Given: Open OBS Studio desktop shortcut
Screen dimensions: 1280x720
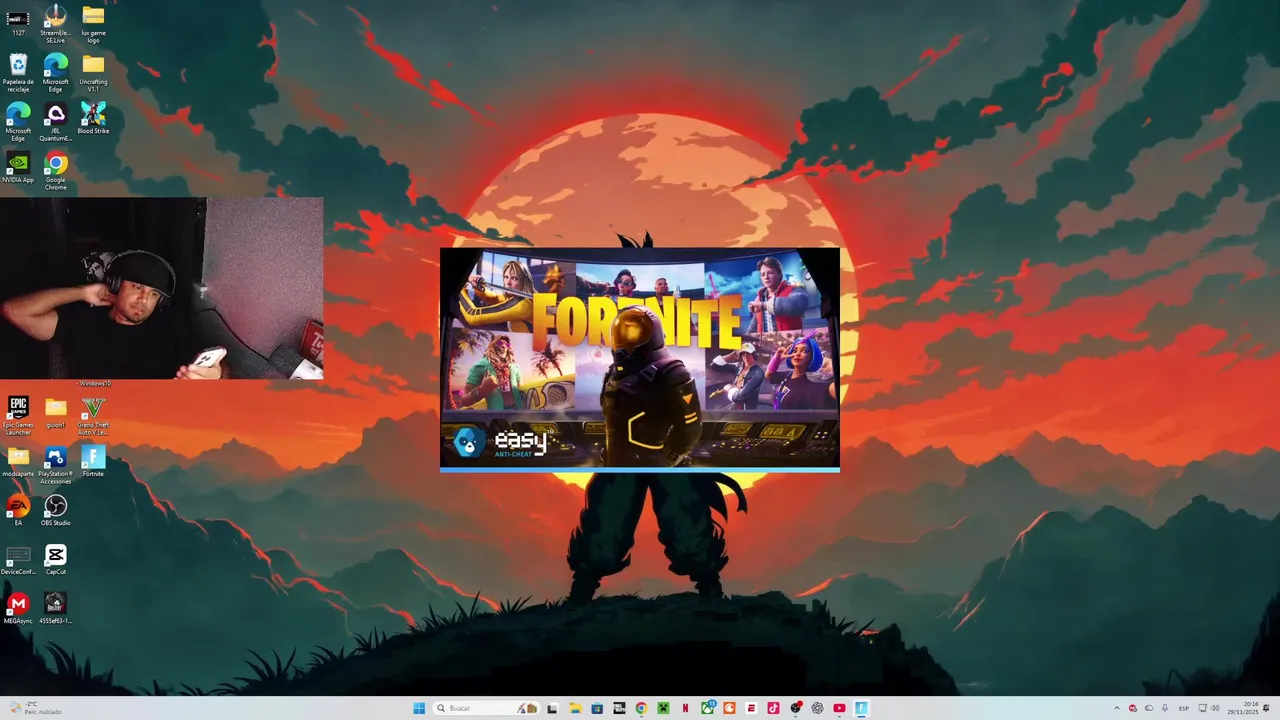Looking at the screenshot, I should (x=55, y=510).
